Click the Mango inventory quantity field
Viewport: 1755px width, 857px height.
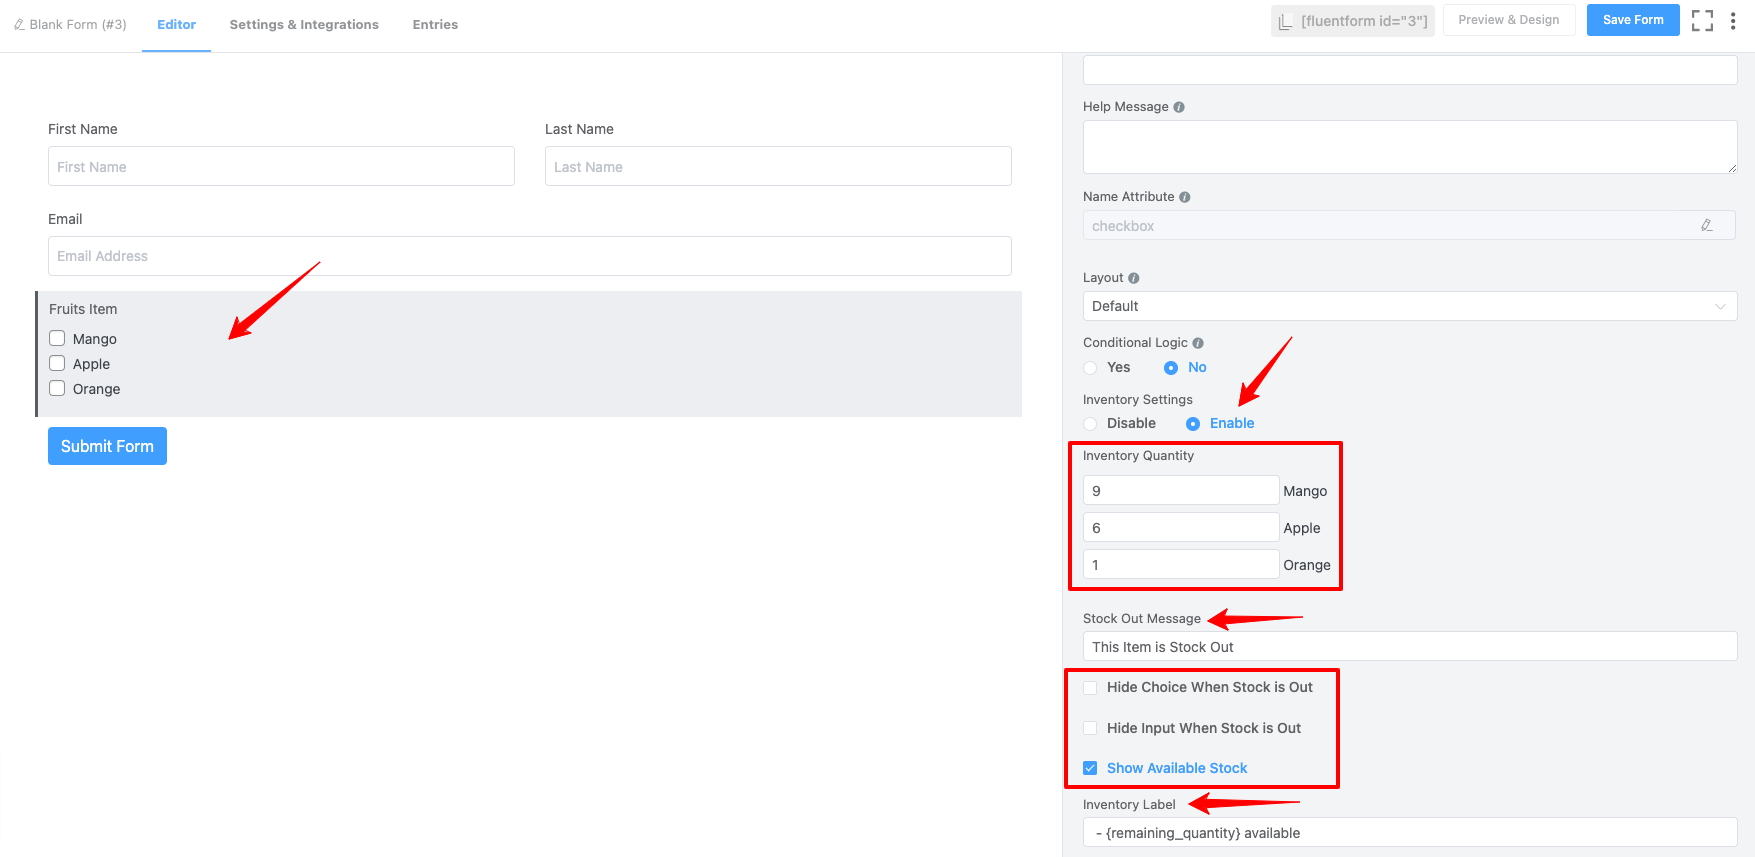click(x=1180, y=491)
